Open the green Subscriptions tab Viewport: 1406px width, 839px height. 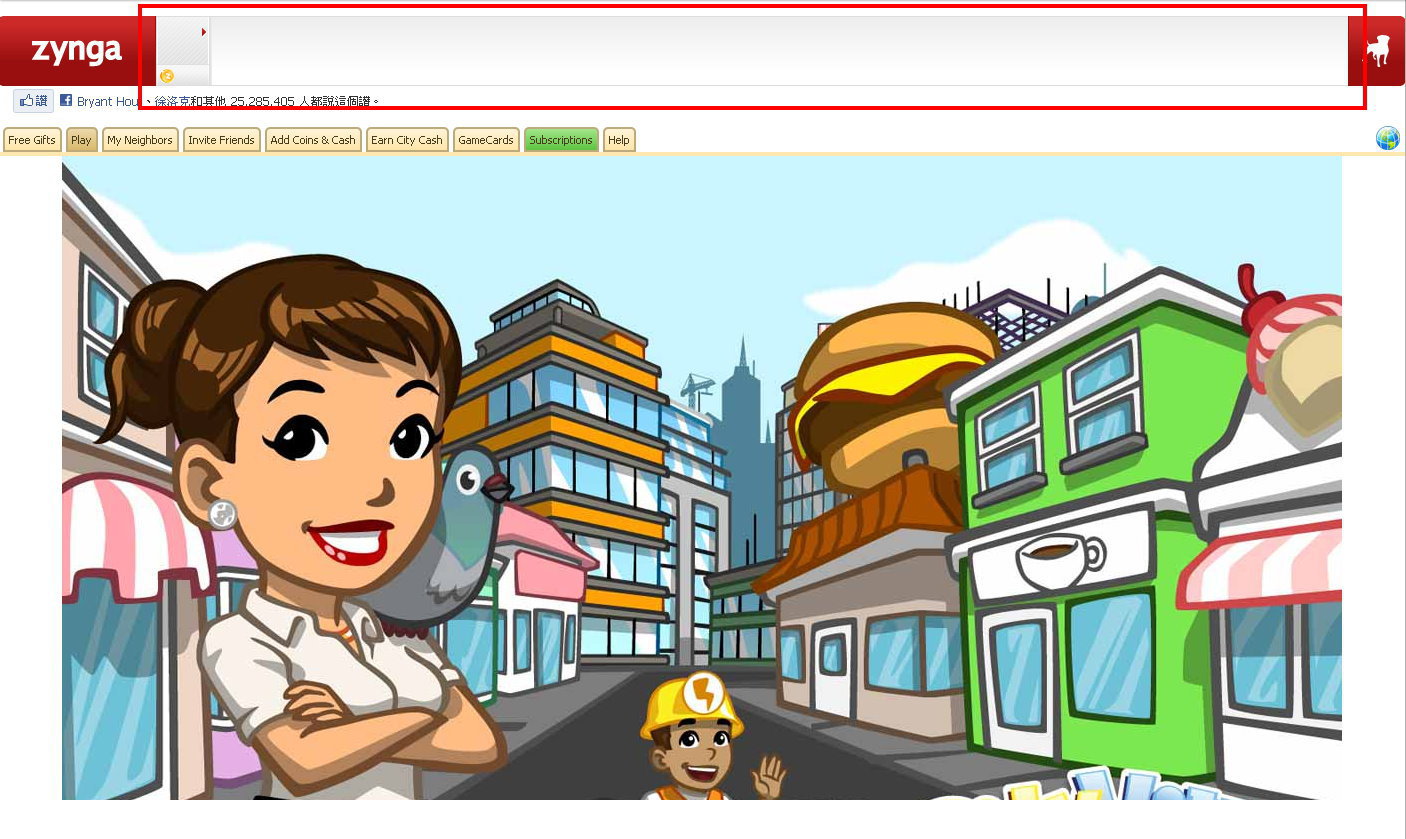(x=561, y=140)
